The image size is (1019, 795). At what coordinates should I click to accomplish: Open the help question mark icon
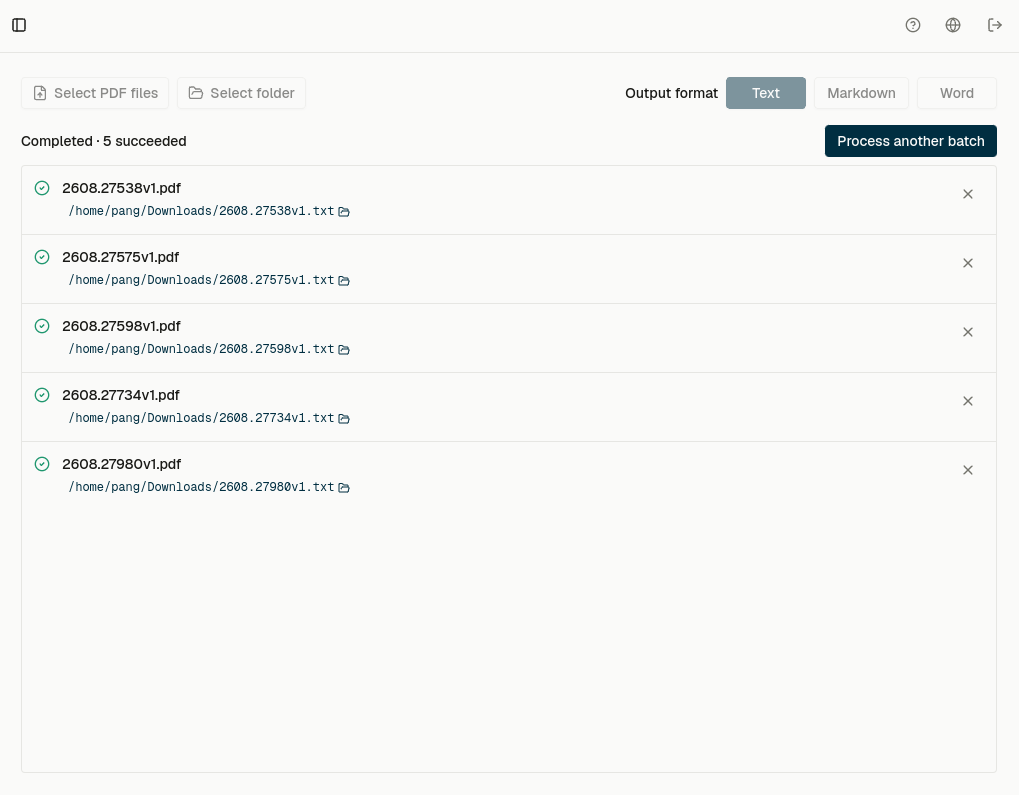tap(912, 25)
